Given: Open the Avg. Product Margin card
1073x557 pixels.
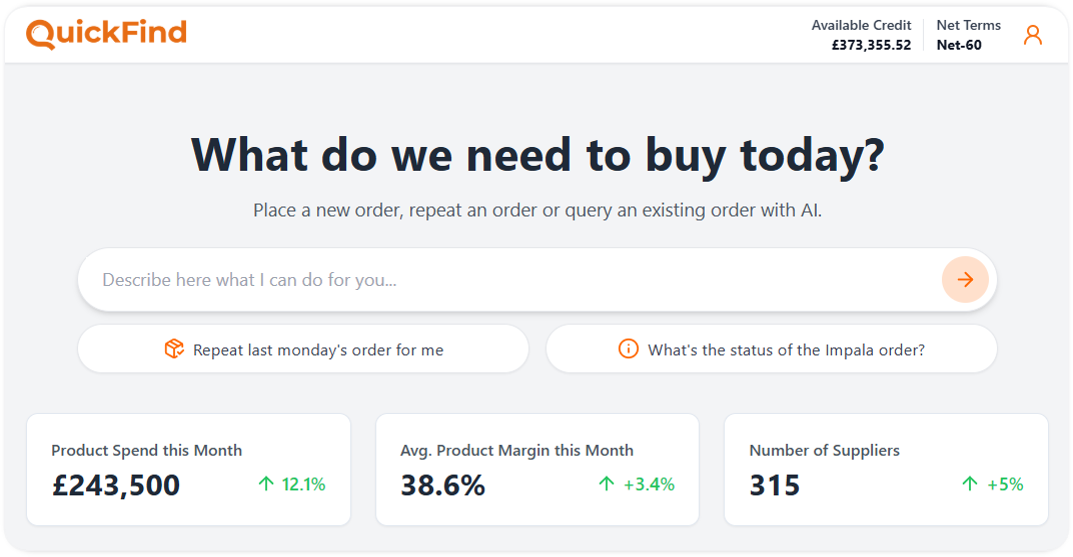Looking at the screenshot, I should (x=537, y=469).
